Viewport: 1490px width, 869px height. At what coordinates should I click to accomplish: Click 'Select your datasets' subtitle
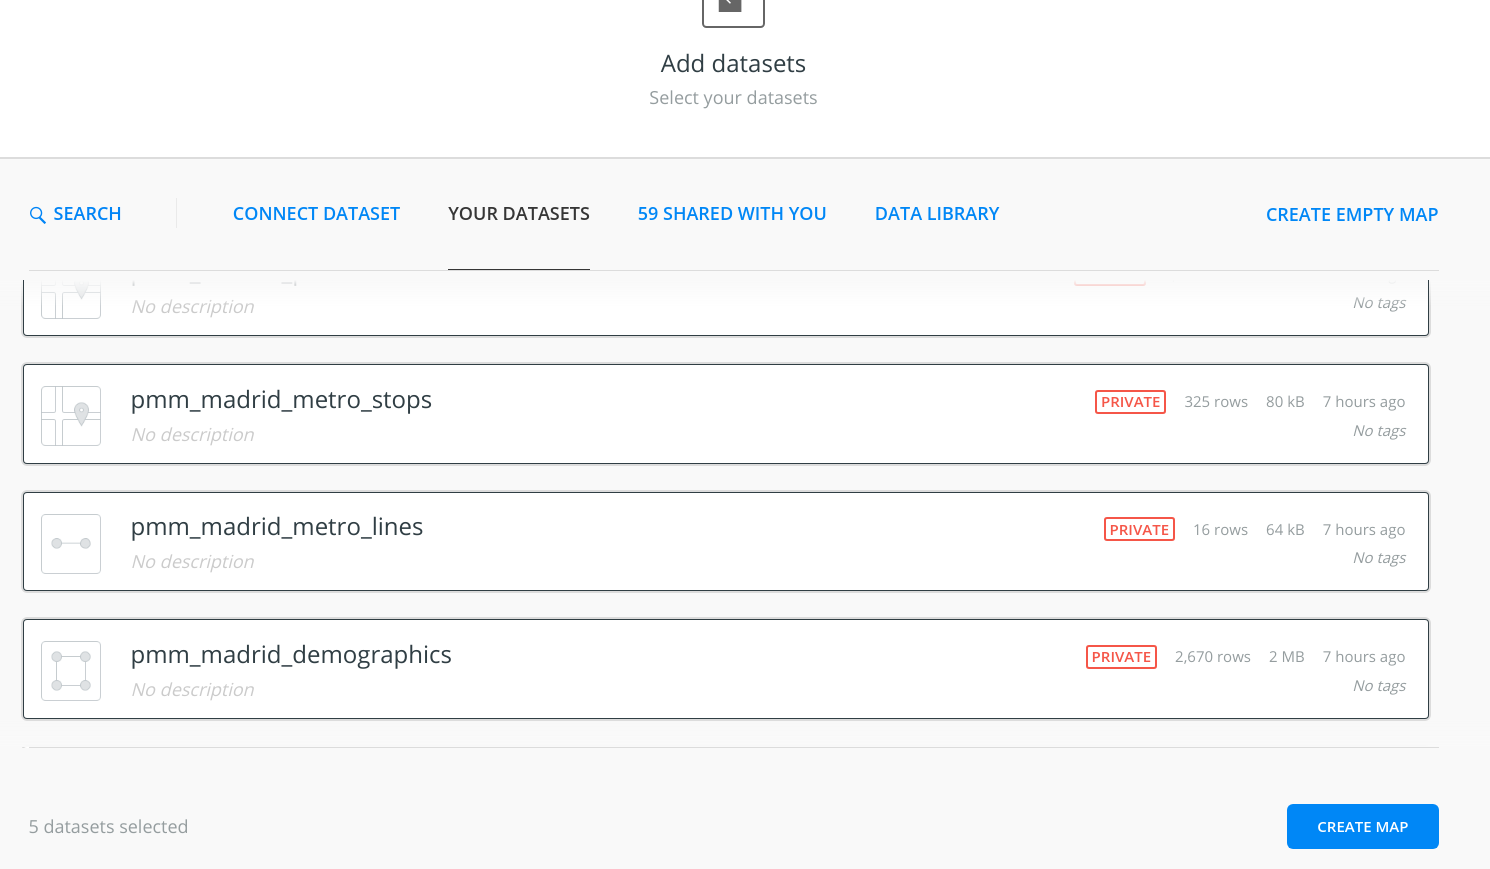pyautogui.click(x=733, y=98)
